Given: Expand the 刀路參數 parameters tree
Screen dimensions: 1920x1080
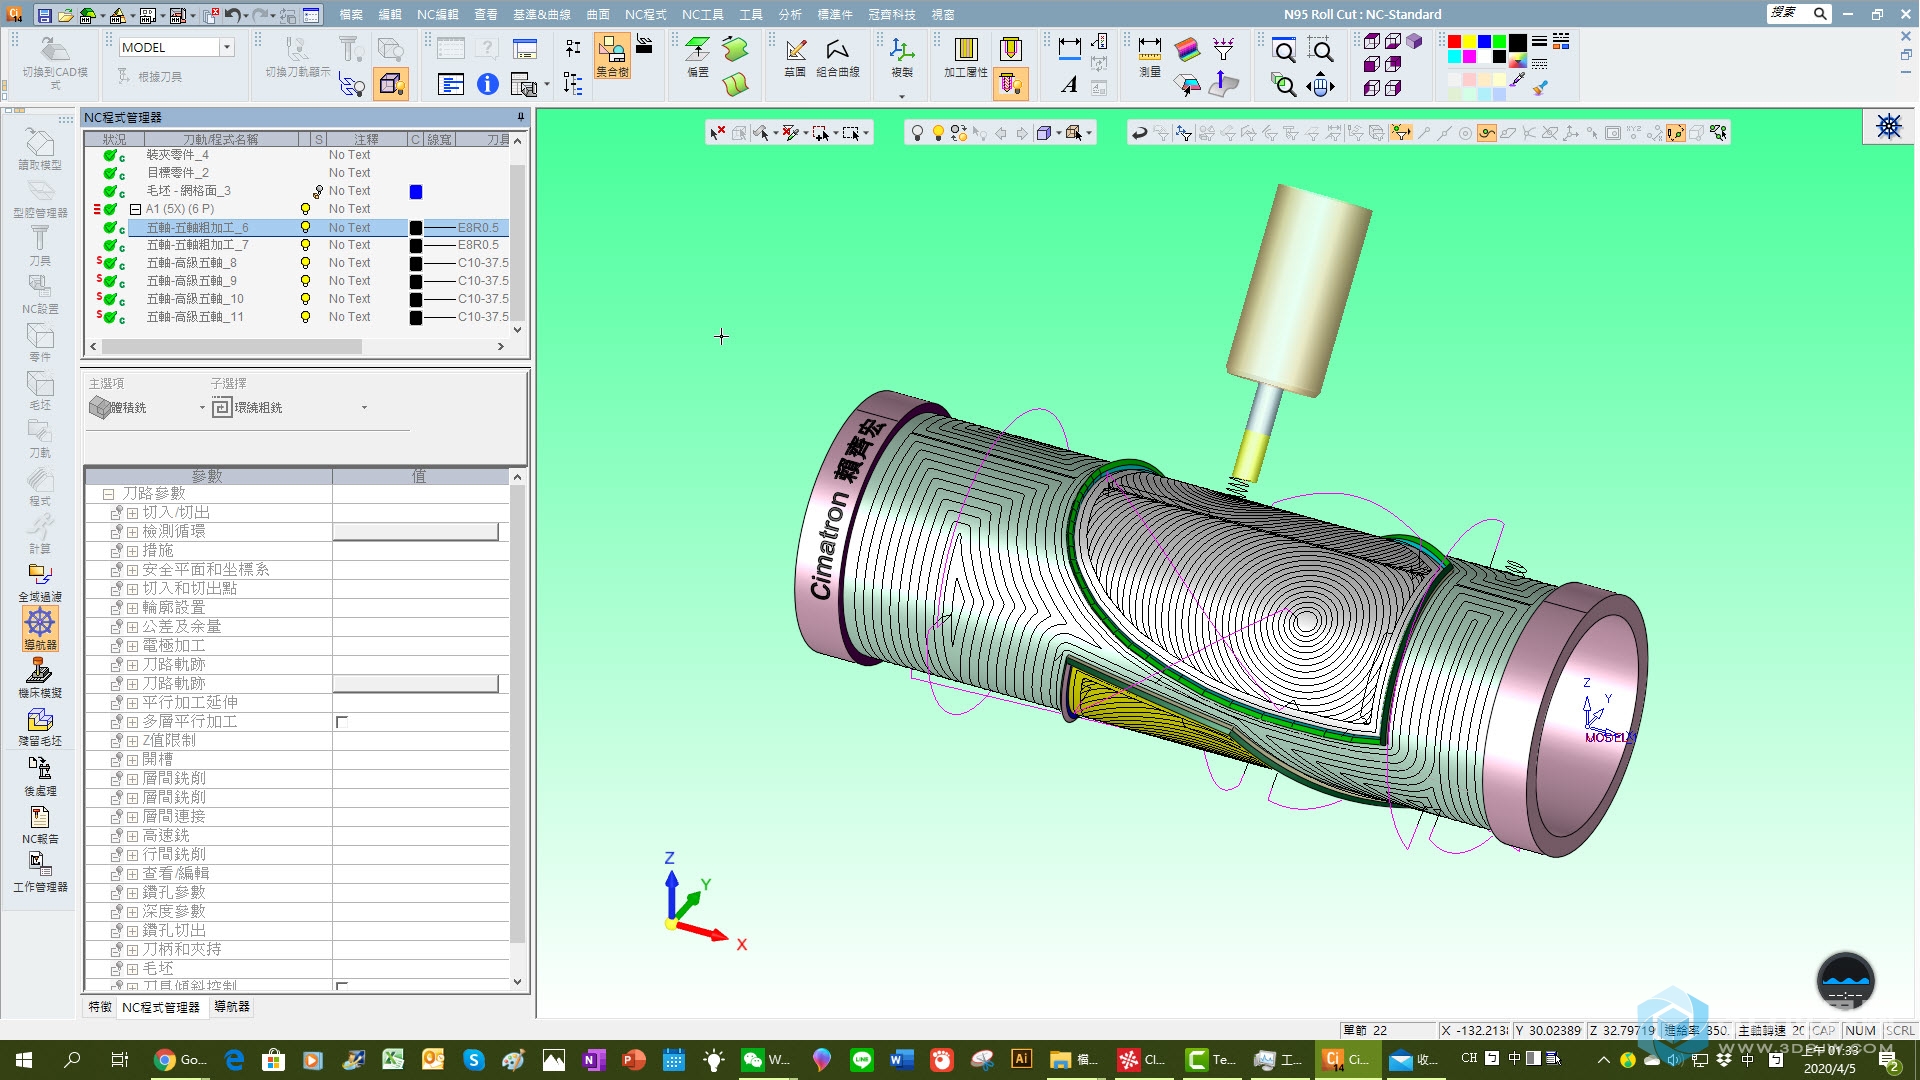Looking at the screenshot, I should (109, 493).
